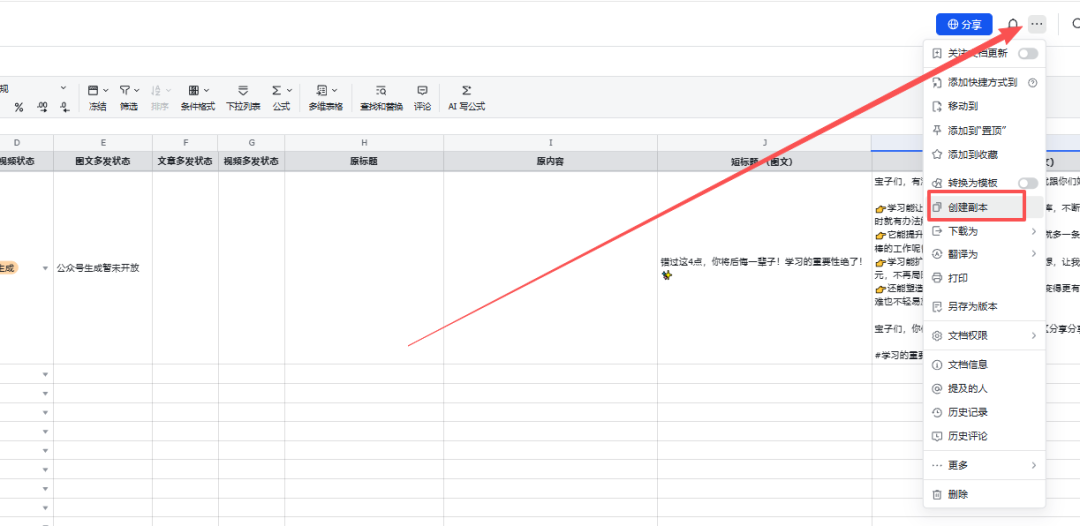Open the 公式 dropdown arrow
1080x526 pixels.
coord(289,90)
